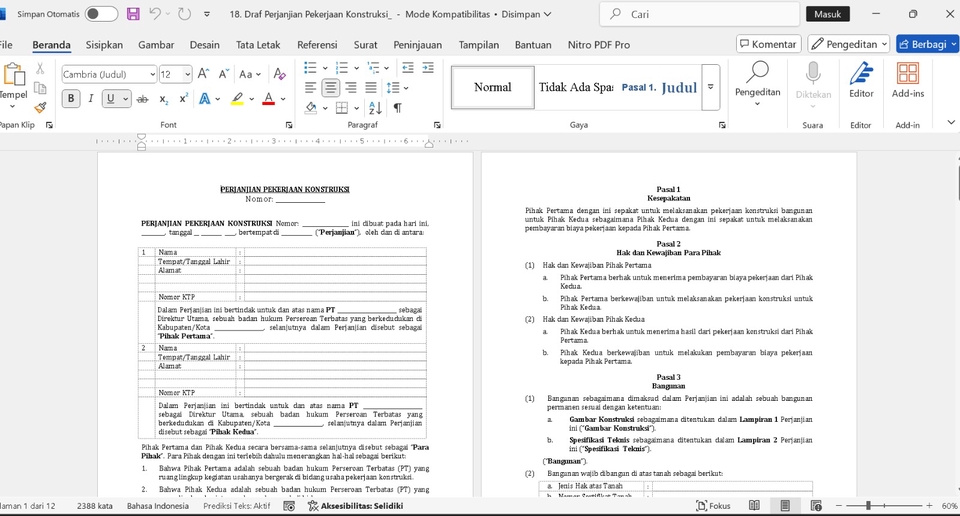
Task: Open Font dialog launcher
Action: pyautogui.click(x=289, y=125)
